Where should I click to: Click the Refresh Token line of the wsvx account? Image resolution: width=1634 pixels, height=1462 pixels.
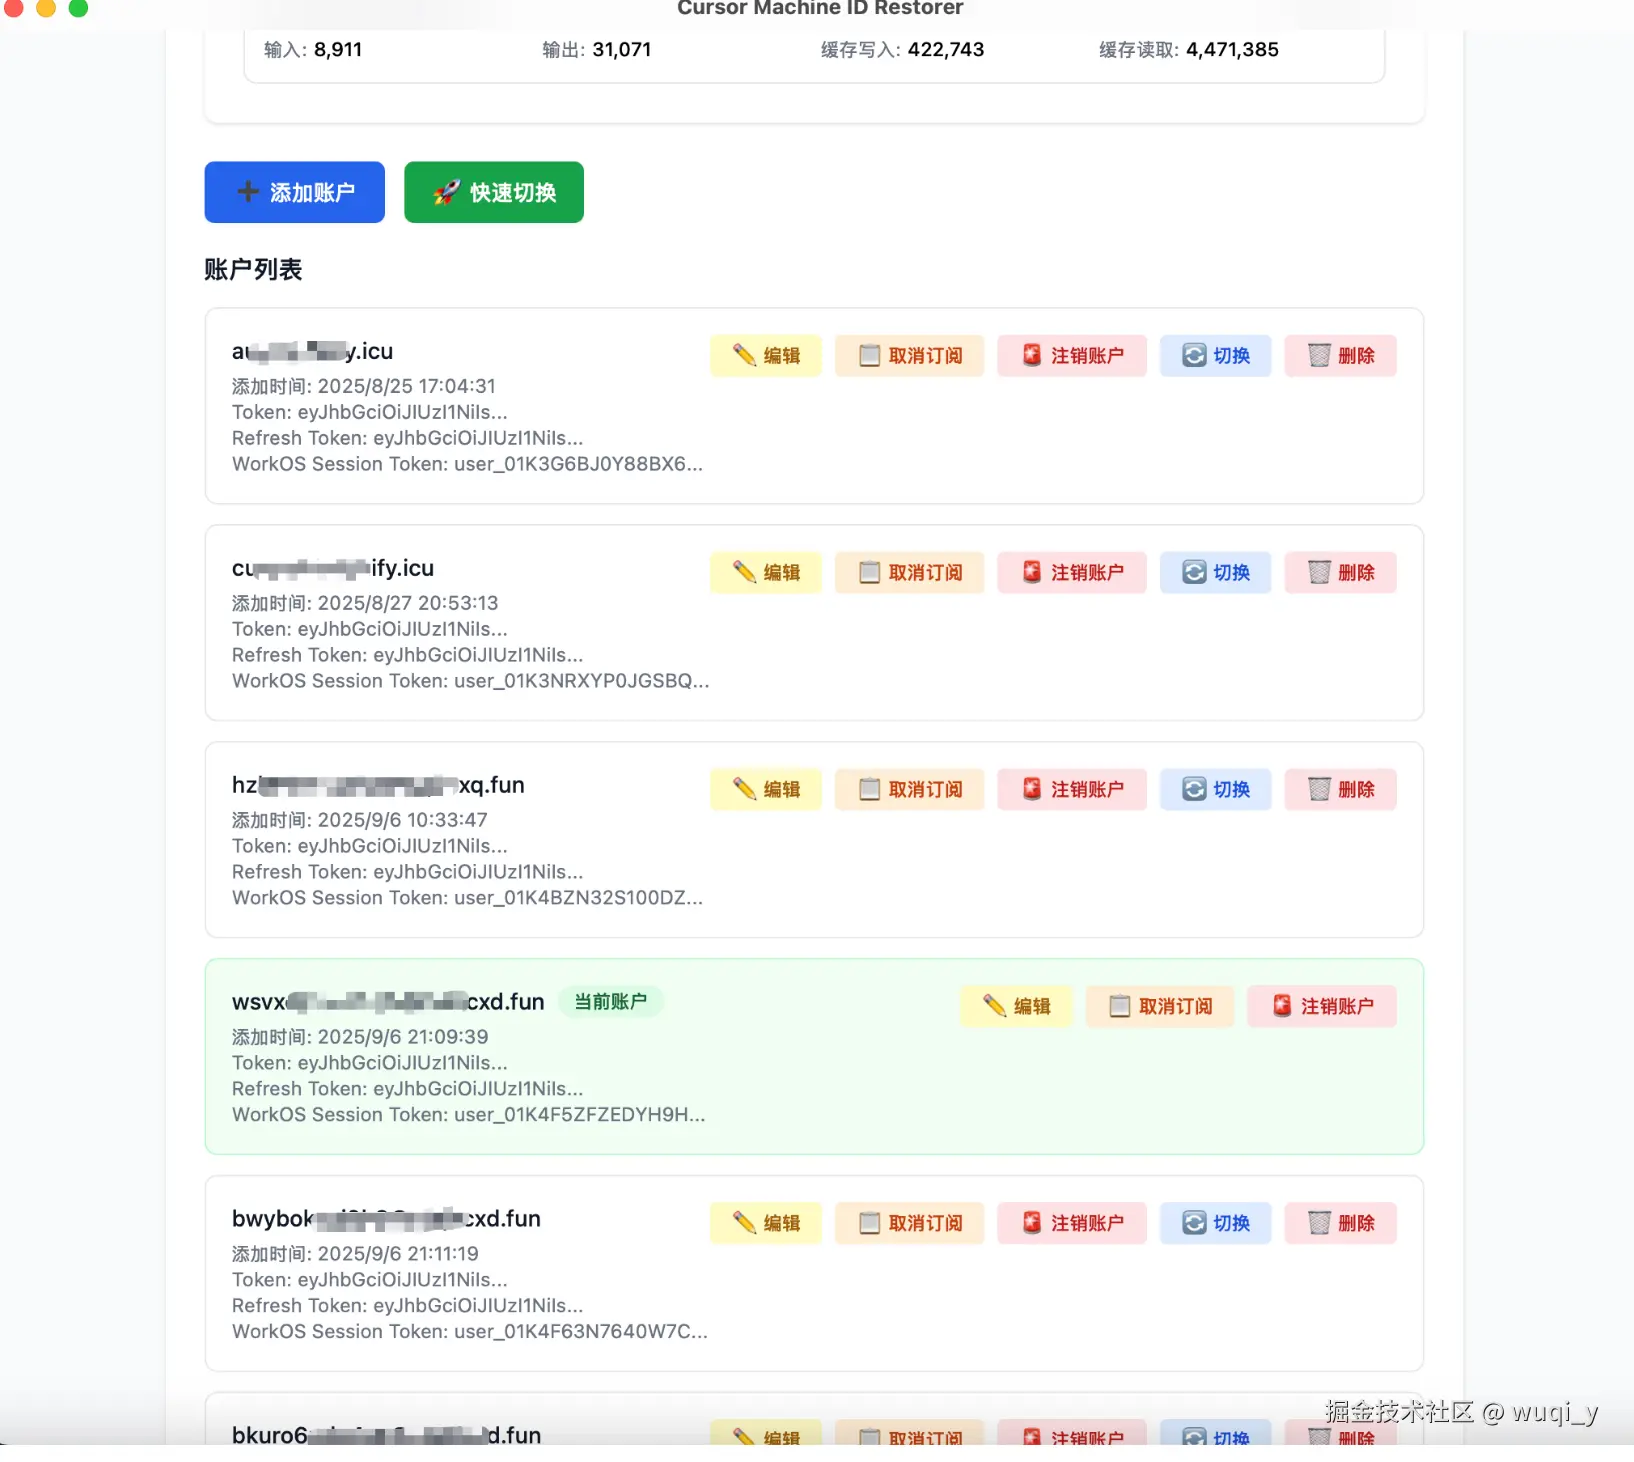407,1090
